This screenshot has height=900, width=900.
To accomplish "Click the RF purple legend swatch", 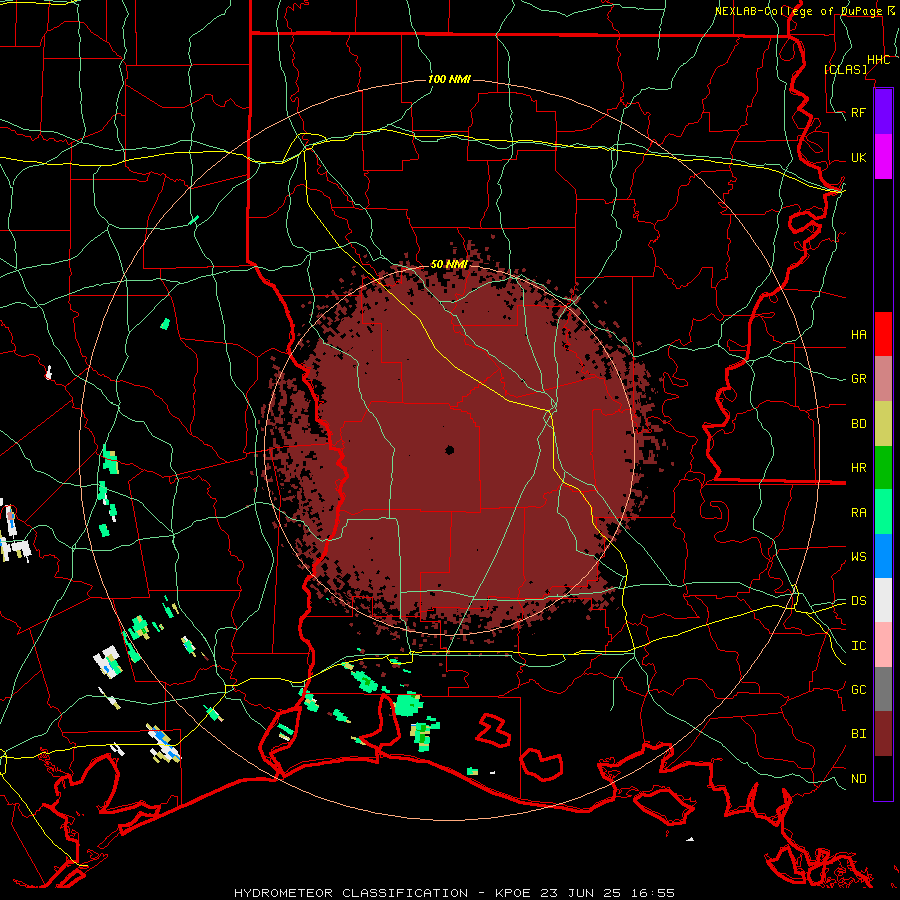I will tap(883, 112).
